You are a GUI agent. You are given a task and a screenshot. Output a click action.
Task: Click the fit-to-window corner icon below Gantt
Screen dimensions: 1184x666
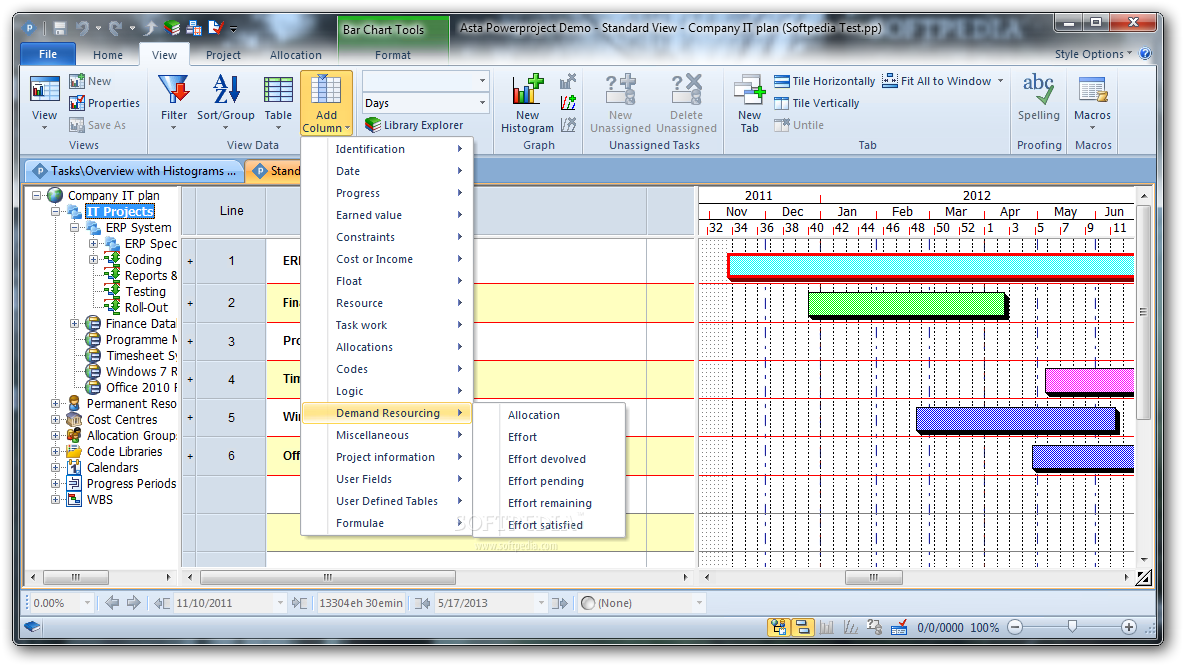[1144, 578]
